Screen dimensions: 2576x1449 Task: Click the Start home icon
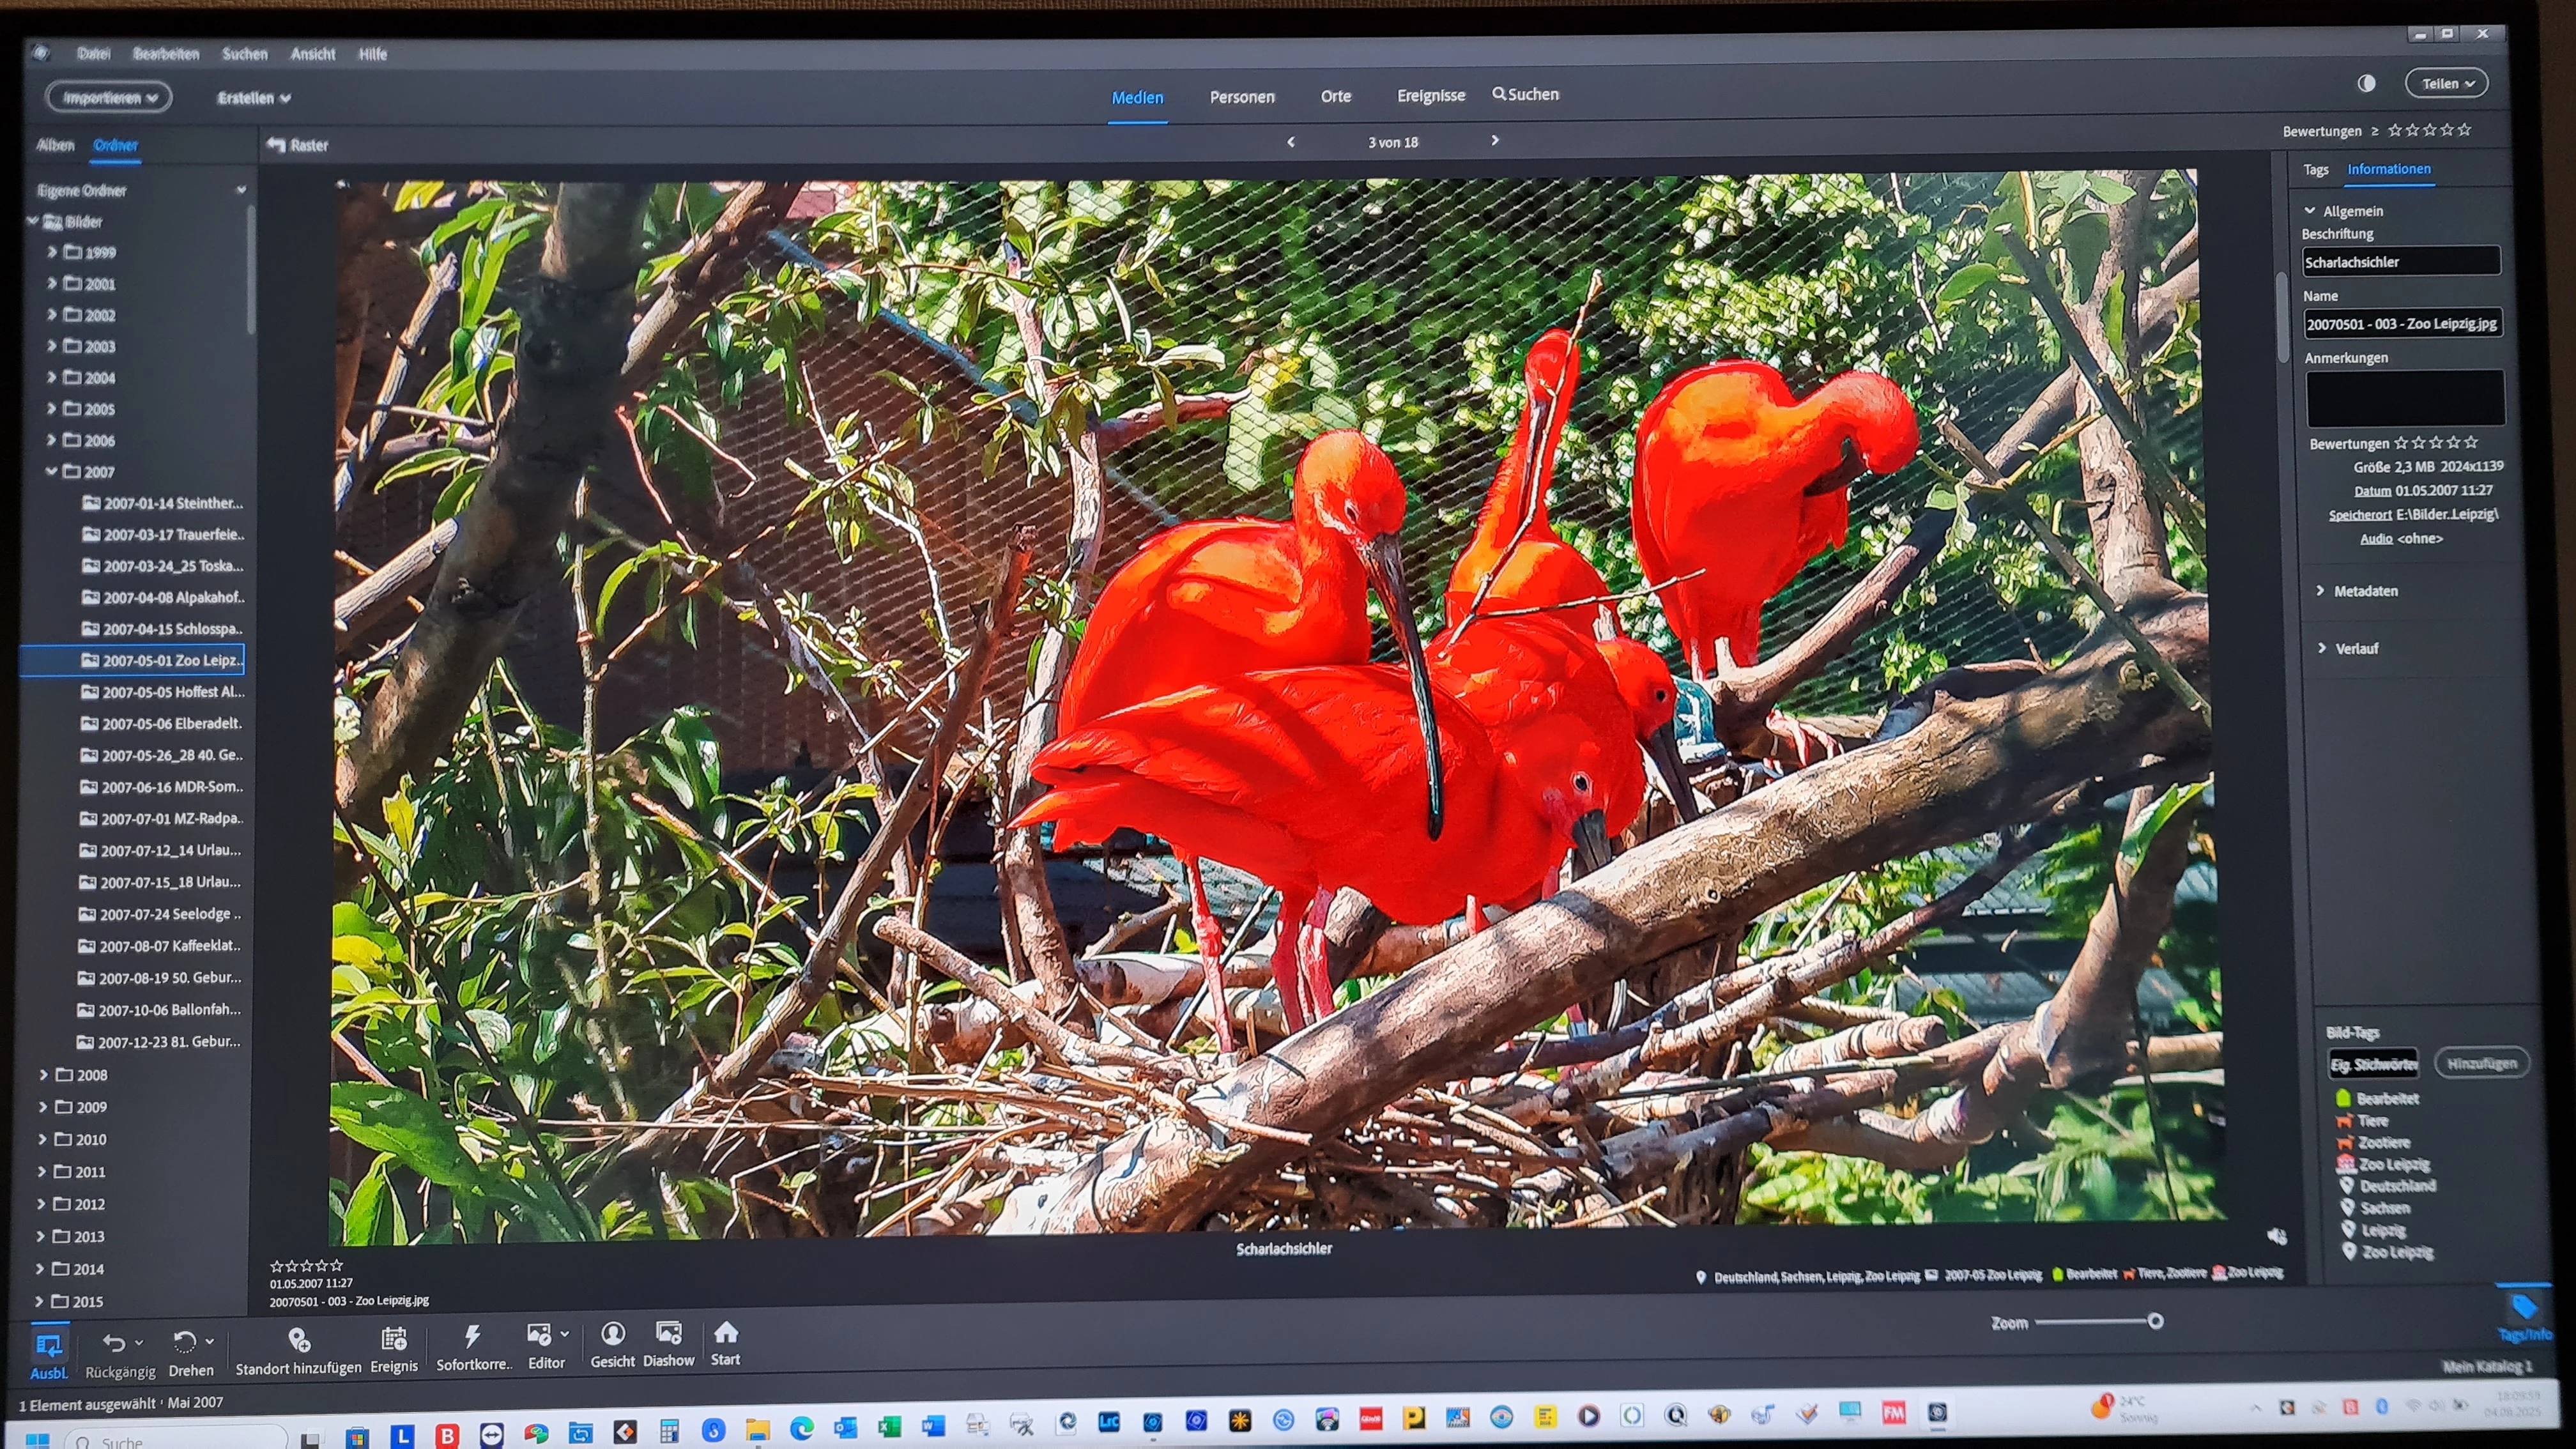[x=726, y=1332]
